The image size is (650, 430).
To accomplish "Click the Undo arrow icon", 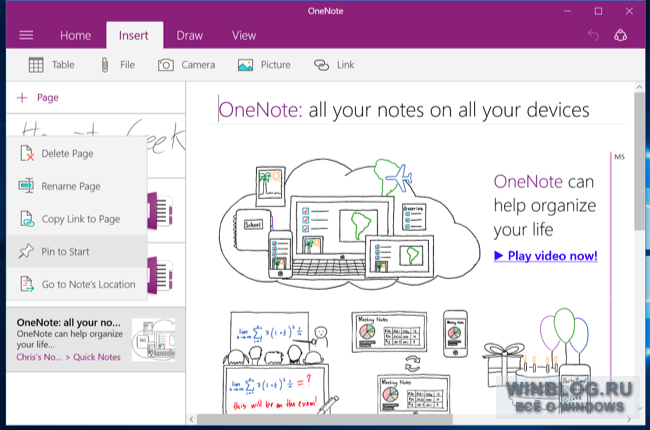I will click(x=593, y=35).
